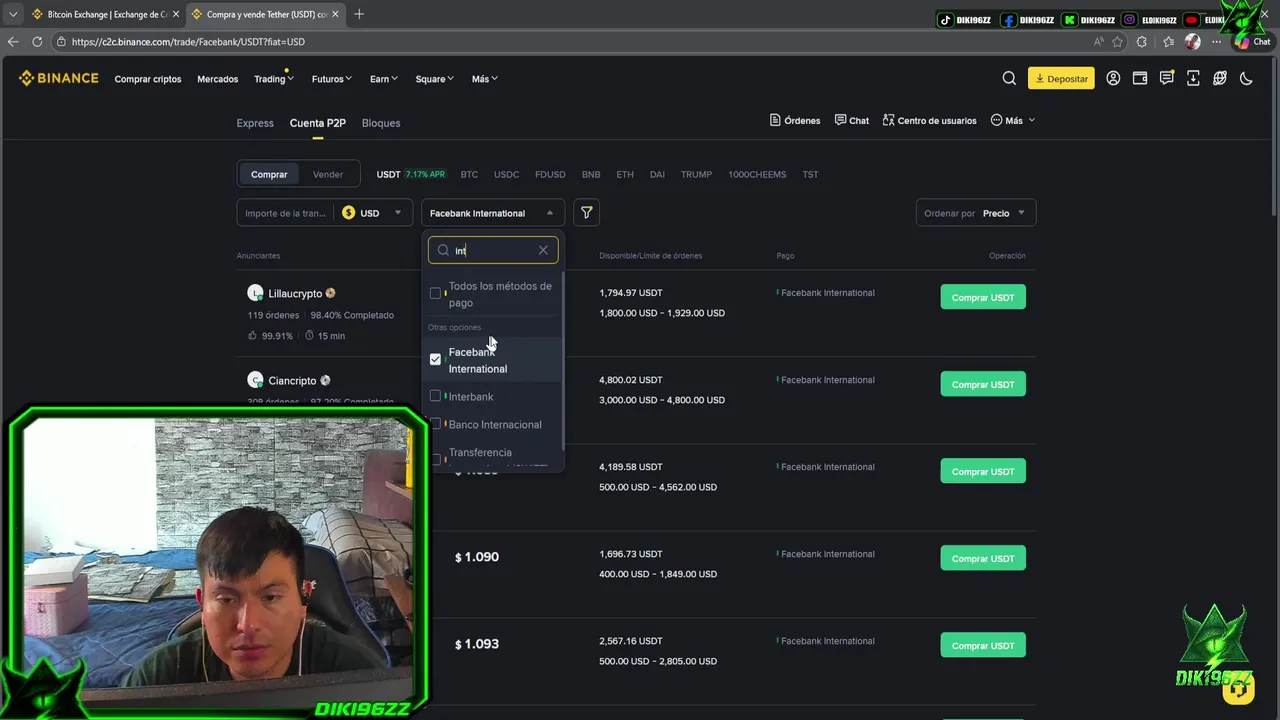
Task: Expand the Square menu
Action: point(435,79)
